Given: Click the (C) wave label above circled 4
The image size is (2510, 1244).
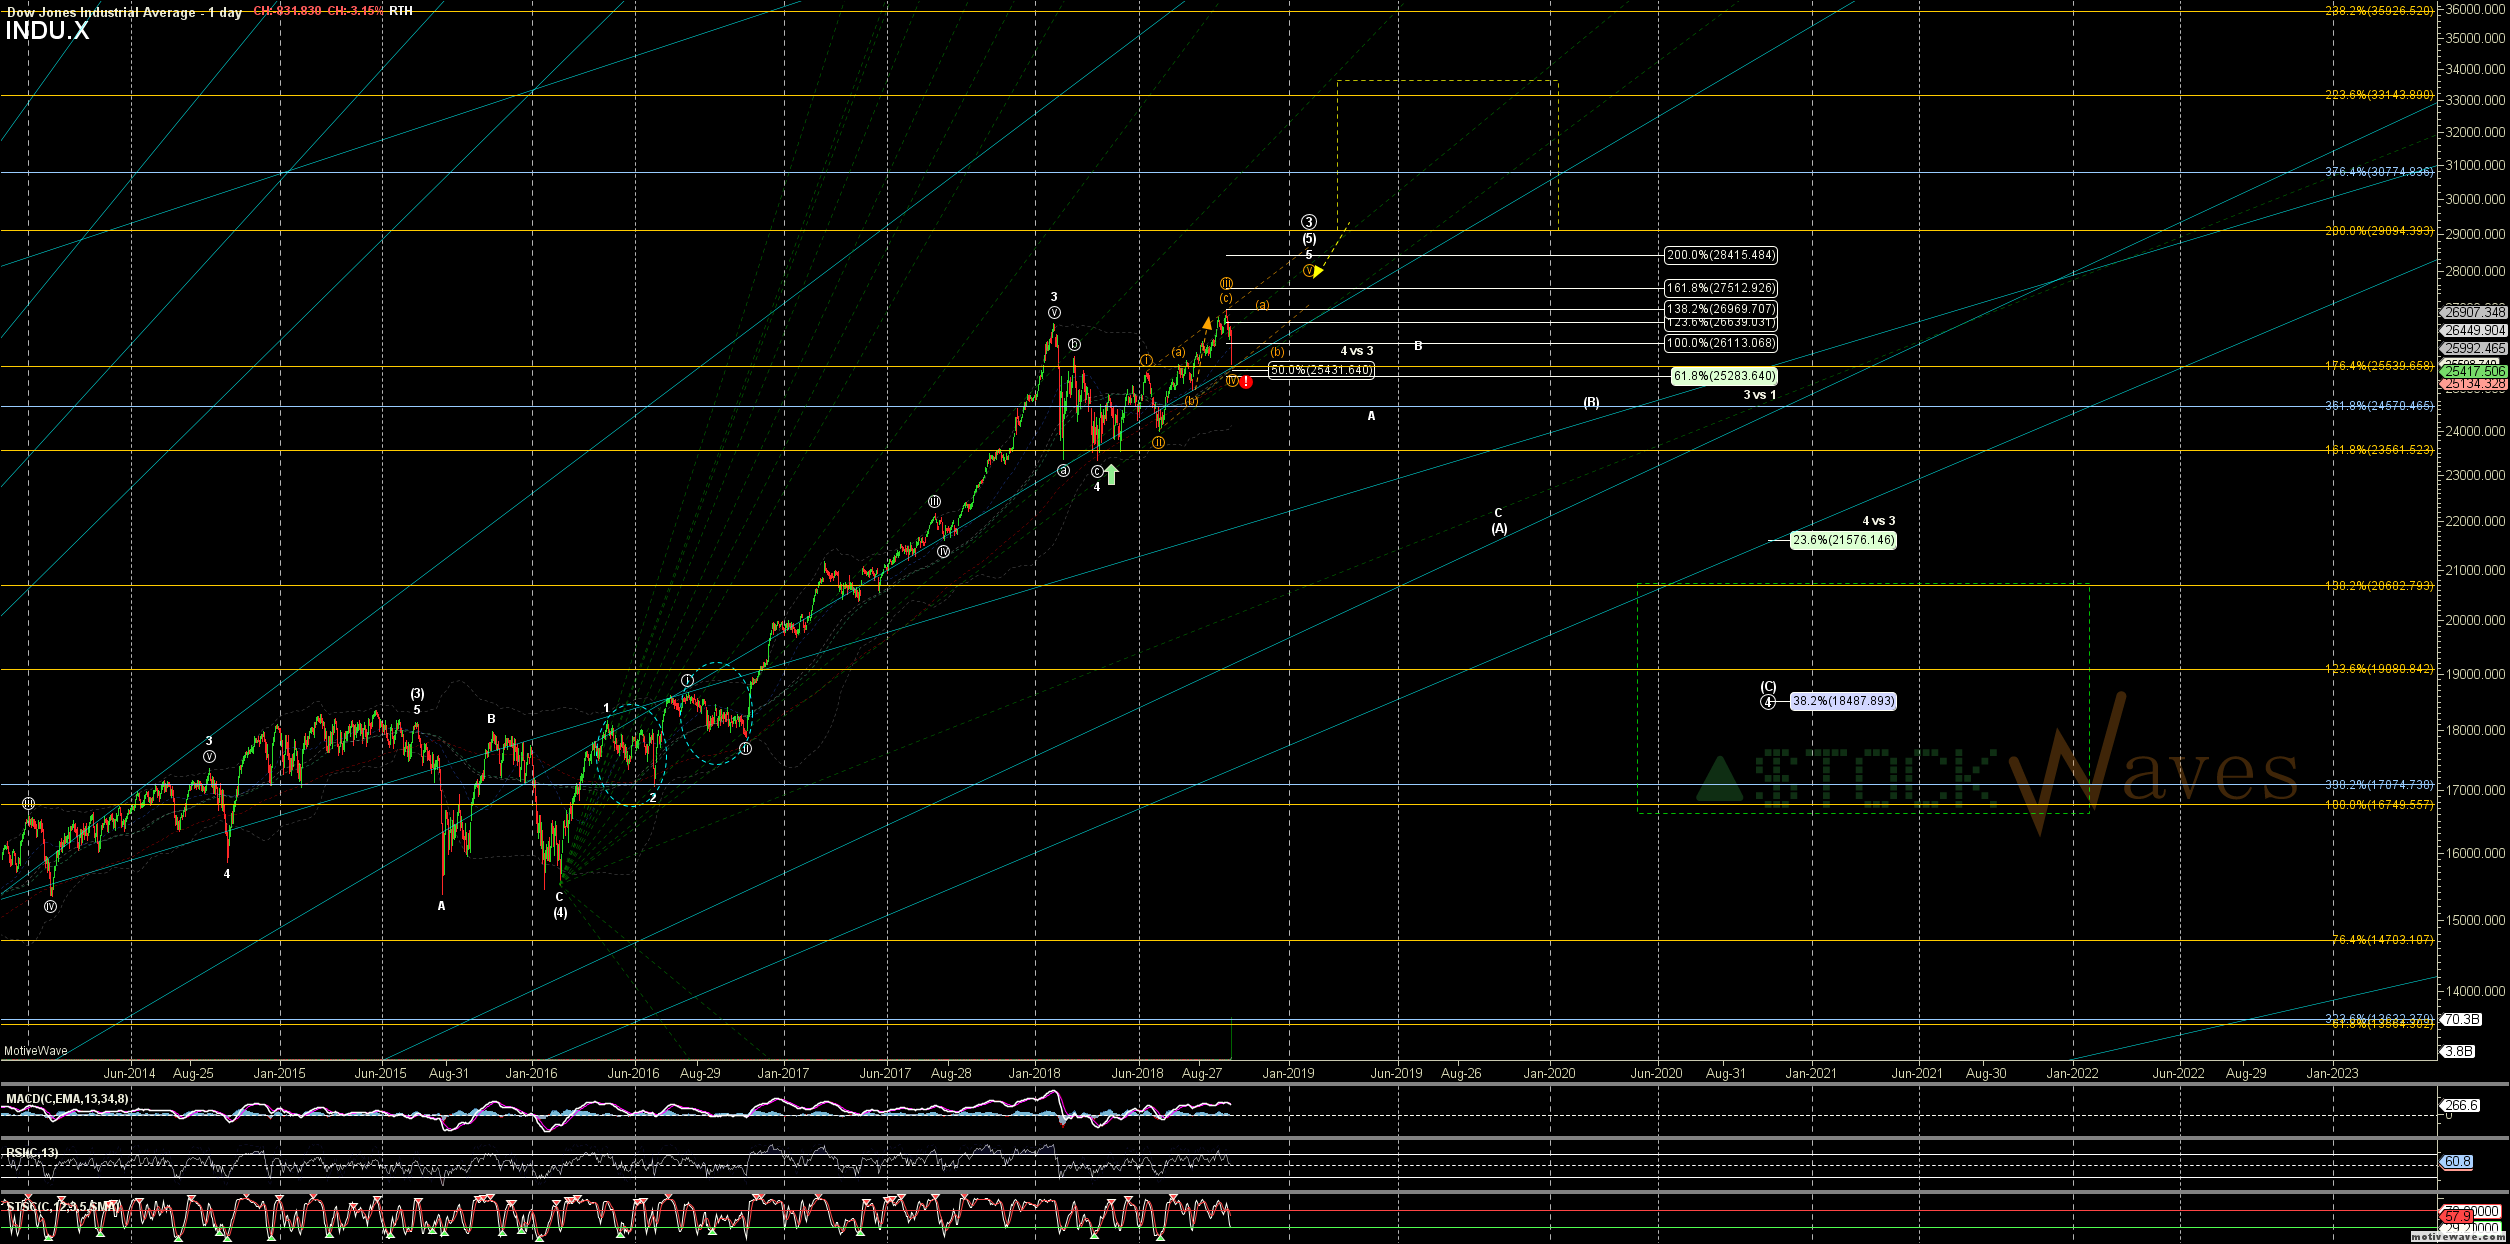Looking at the screenshot, I should [1768, 687].
